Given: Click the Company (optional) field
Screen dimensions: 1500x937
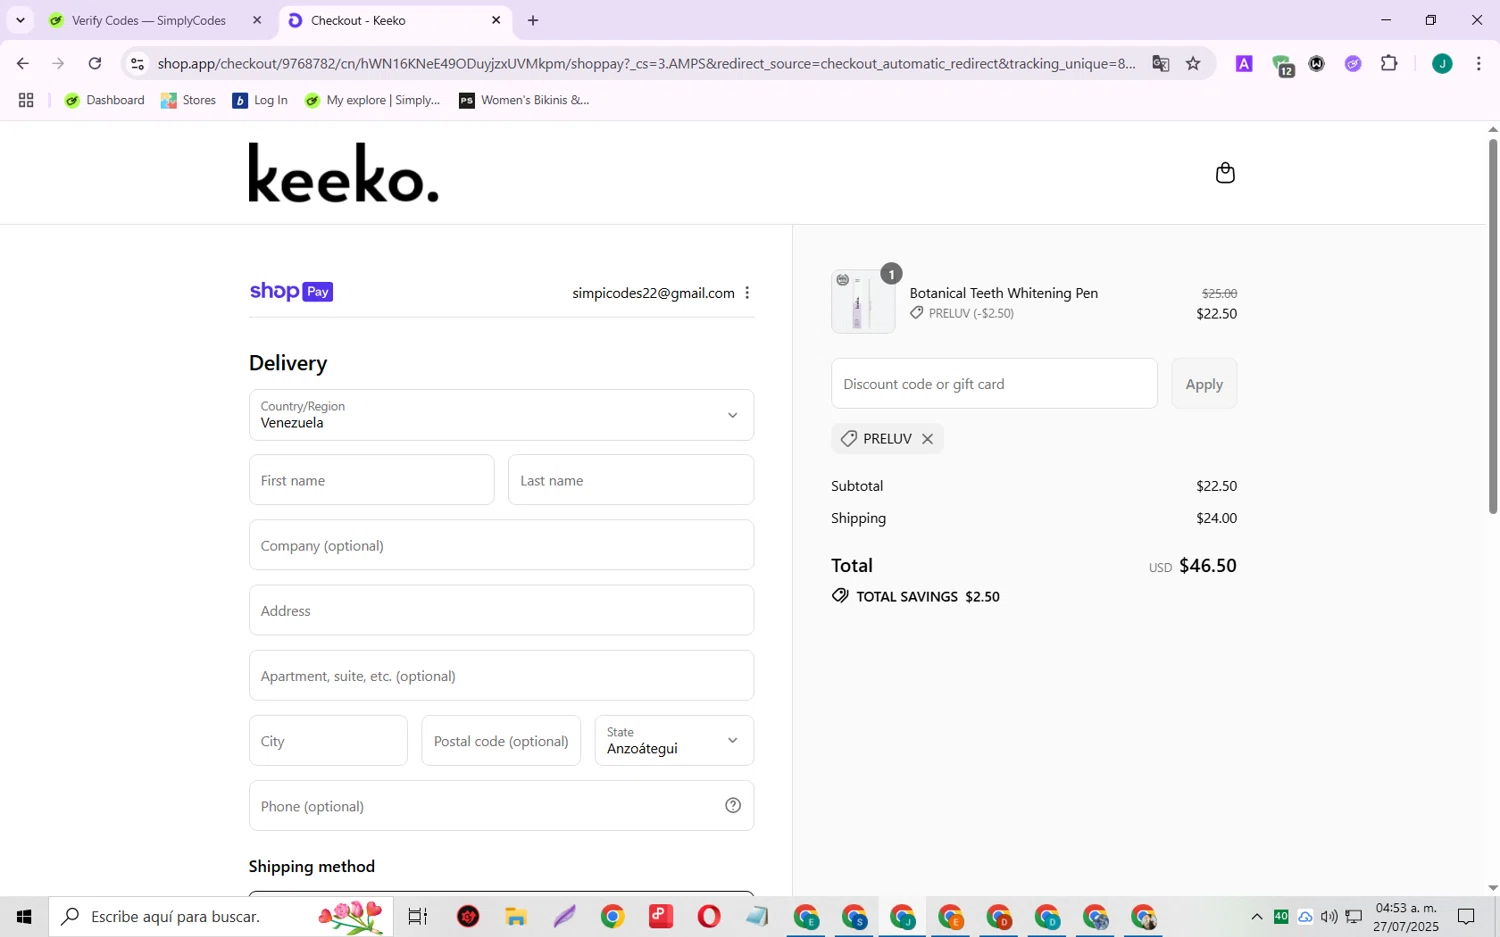Looking at the screenshot, I should point(501,545).
